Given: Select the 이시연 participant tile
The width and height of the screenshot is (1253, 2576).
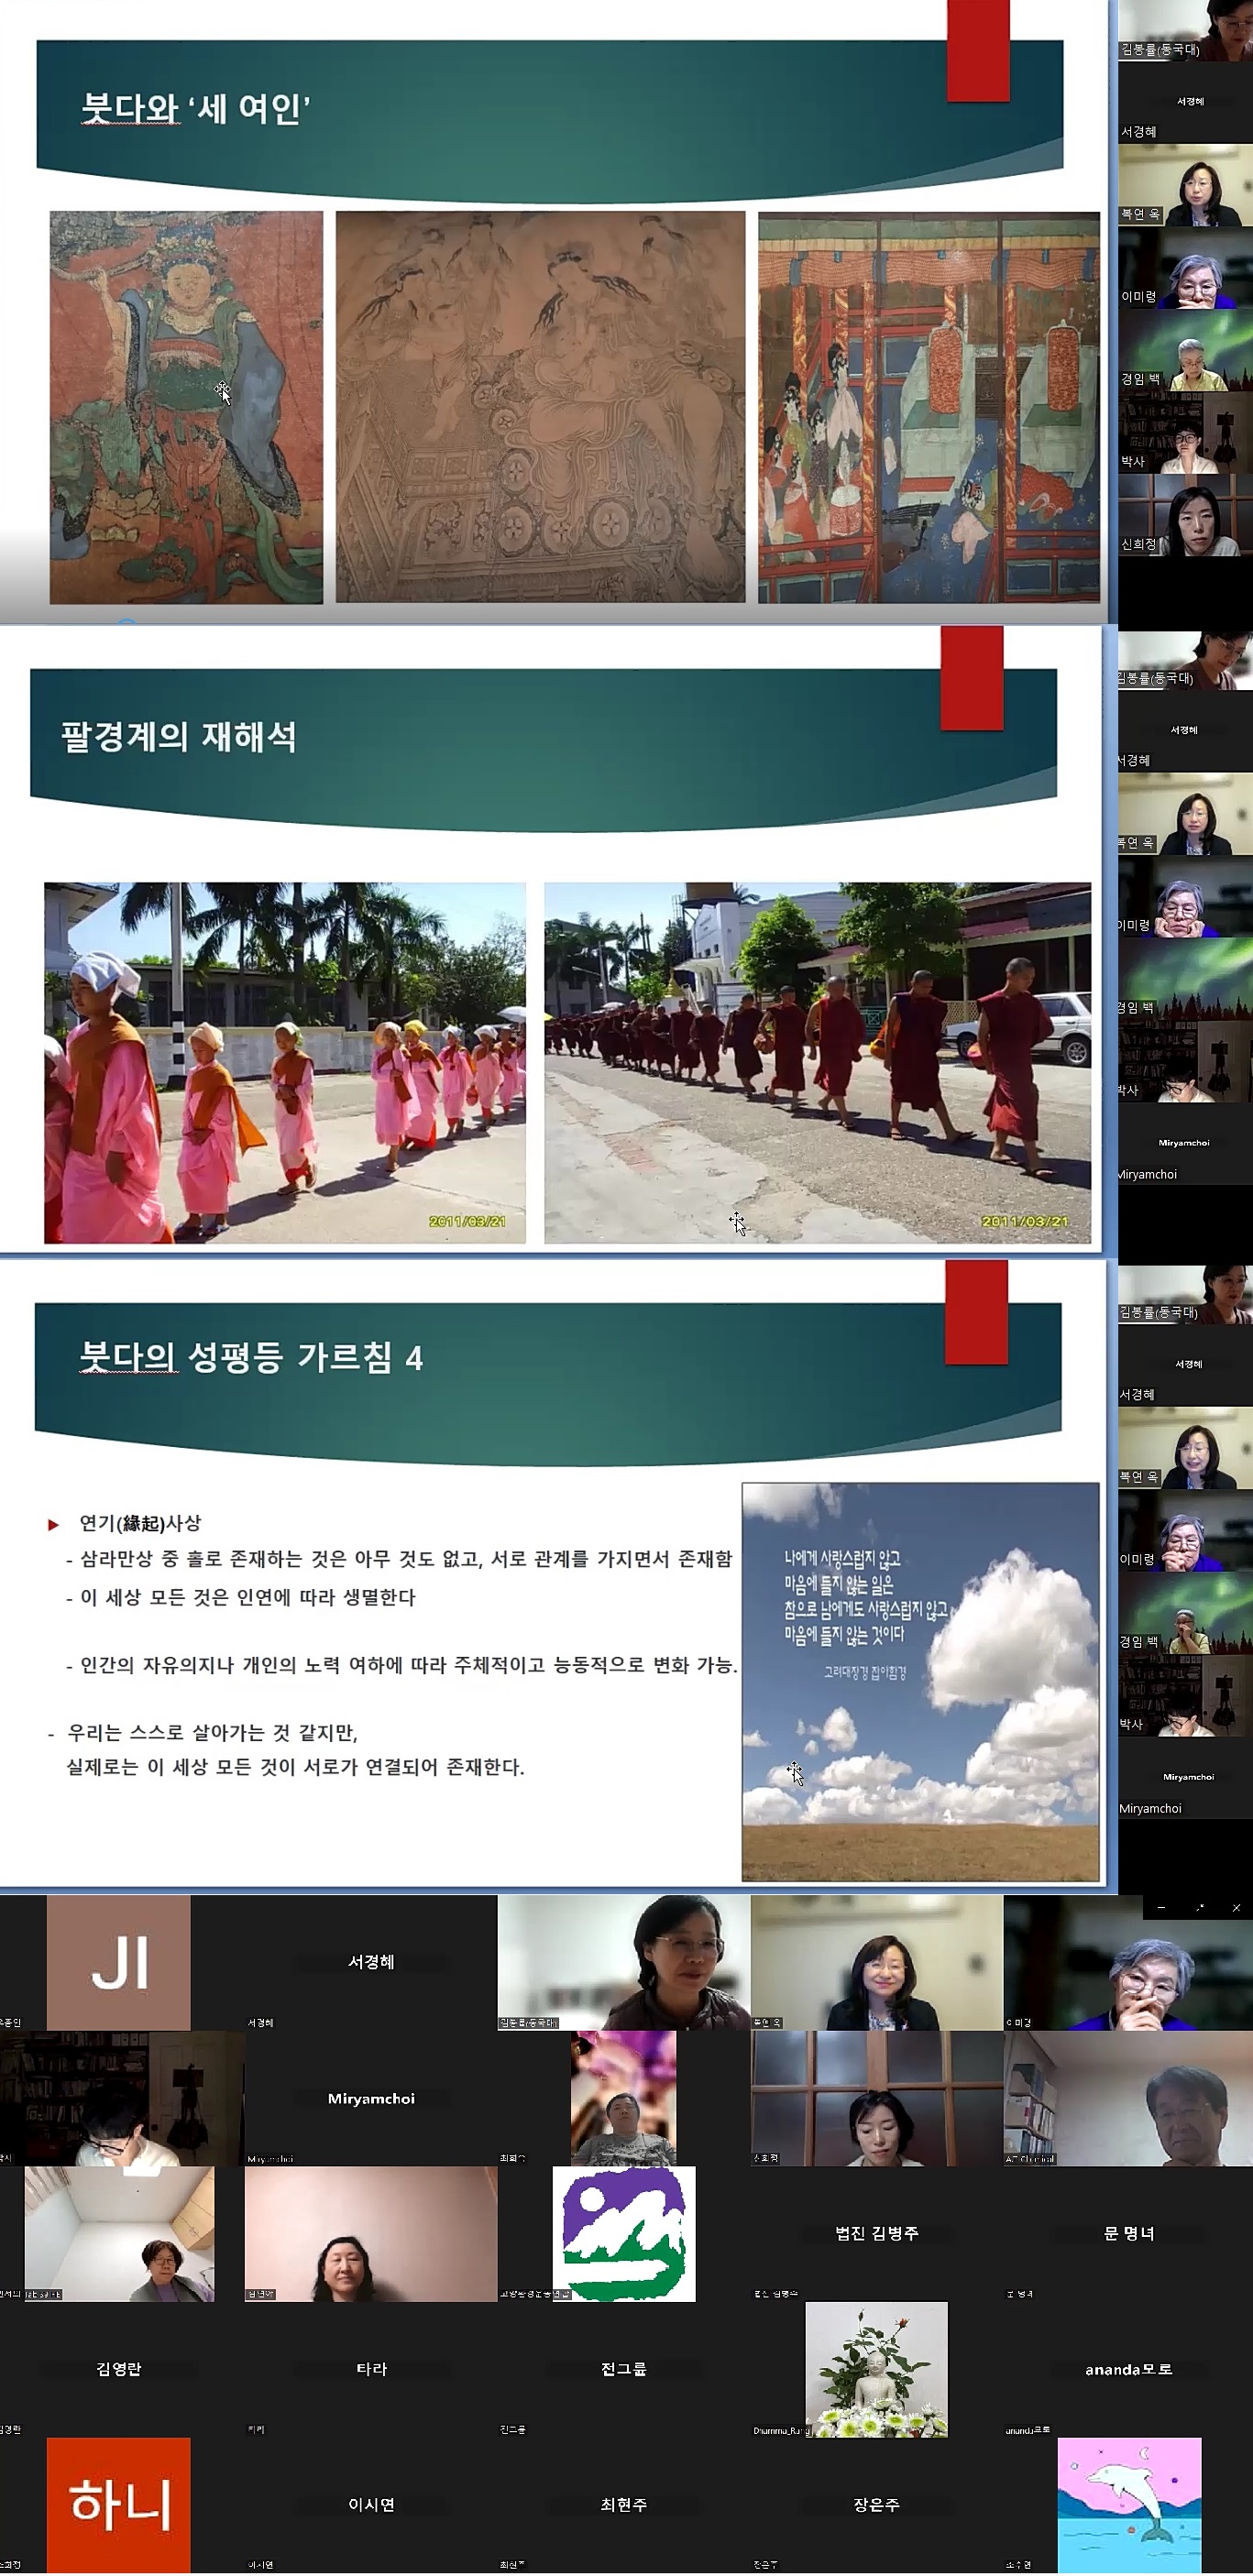Looking at the screenshot, I should pyautogui.click(x=371, y=2504).
